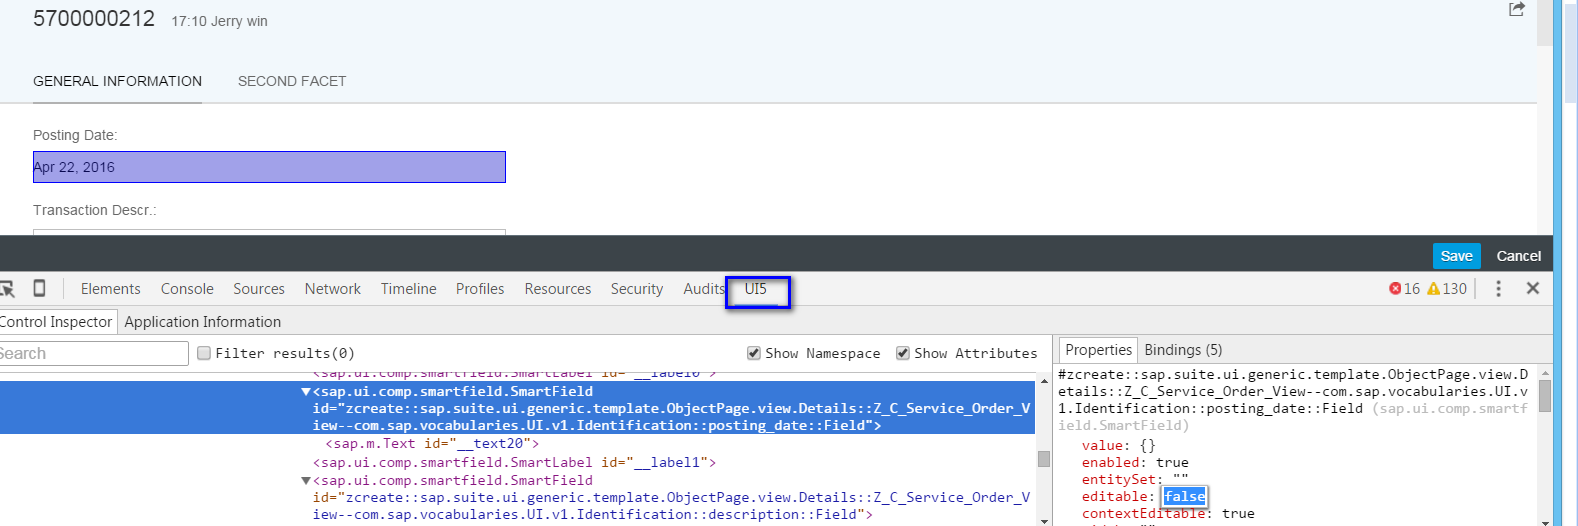The width and height of the screenshot is (1578, 526).
Task: Select the UI5 tab
Action: tap(756, 288)
